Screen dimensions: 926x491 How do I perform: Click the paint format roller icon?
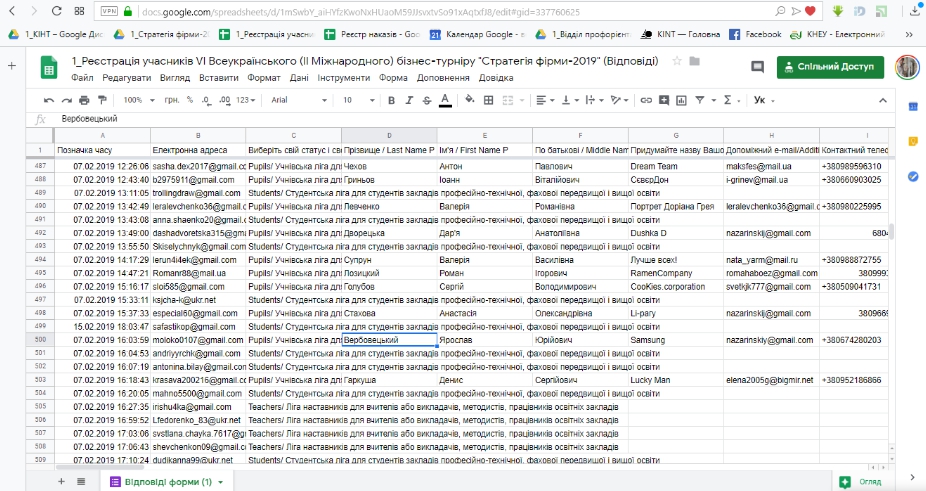[100, 100]
